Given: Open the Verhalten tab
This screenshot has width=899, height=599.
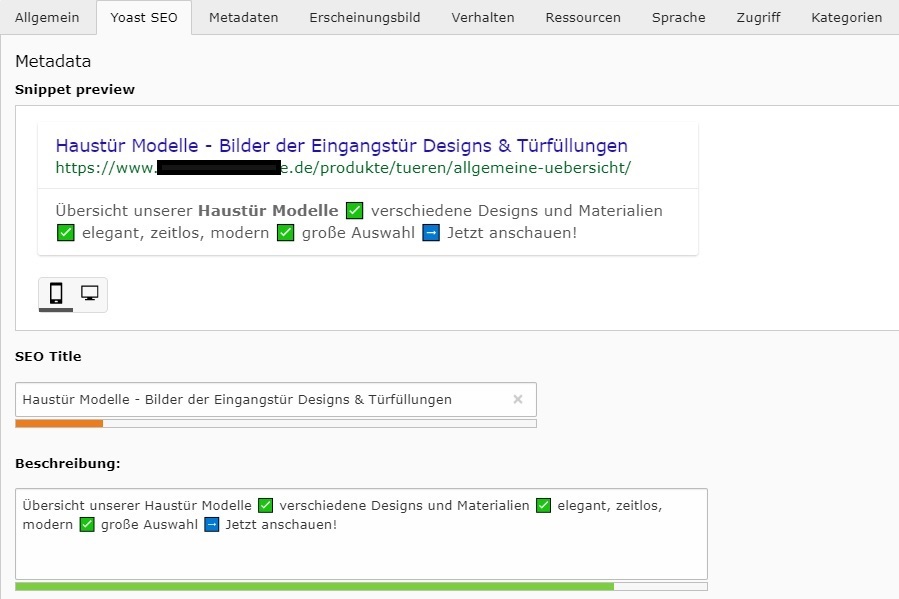Looking at the screenshot, I should point(483,18).
